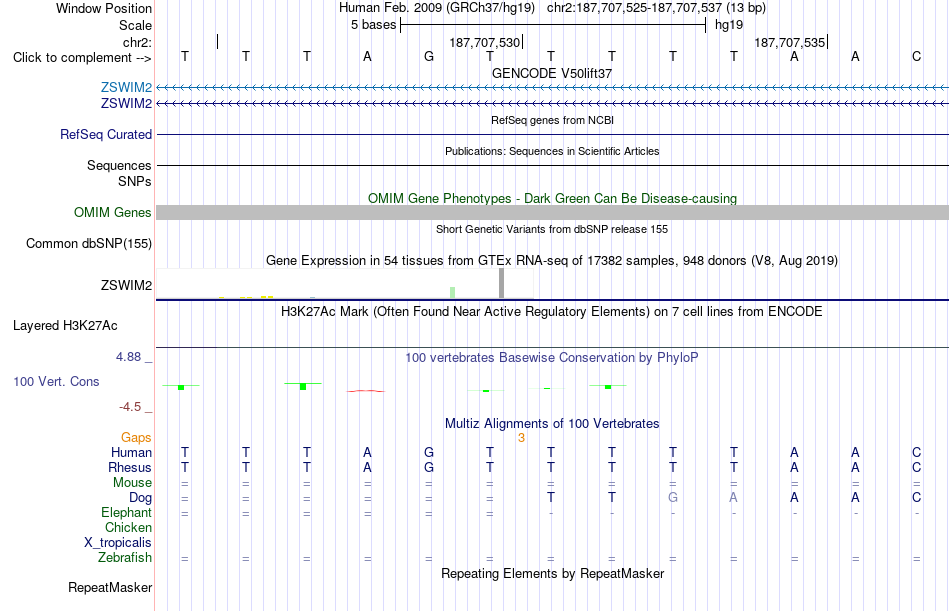
Task: Click the 187,707,530 ruler position label
Action: [485, 42]
